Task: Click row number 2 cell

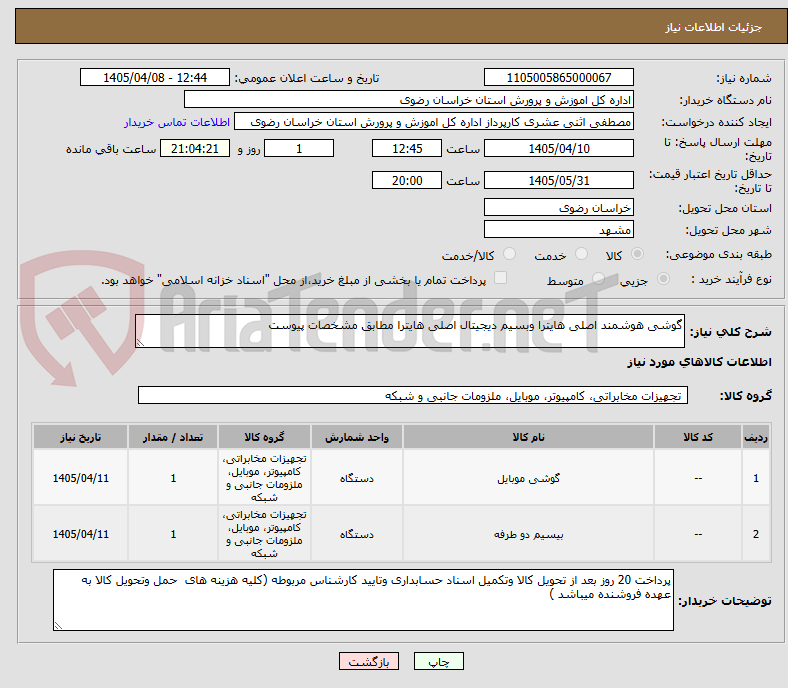Action: pos(756,534)
